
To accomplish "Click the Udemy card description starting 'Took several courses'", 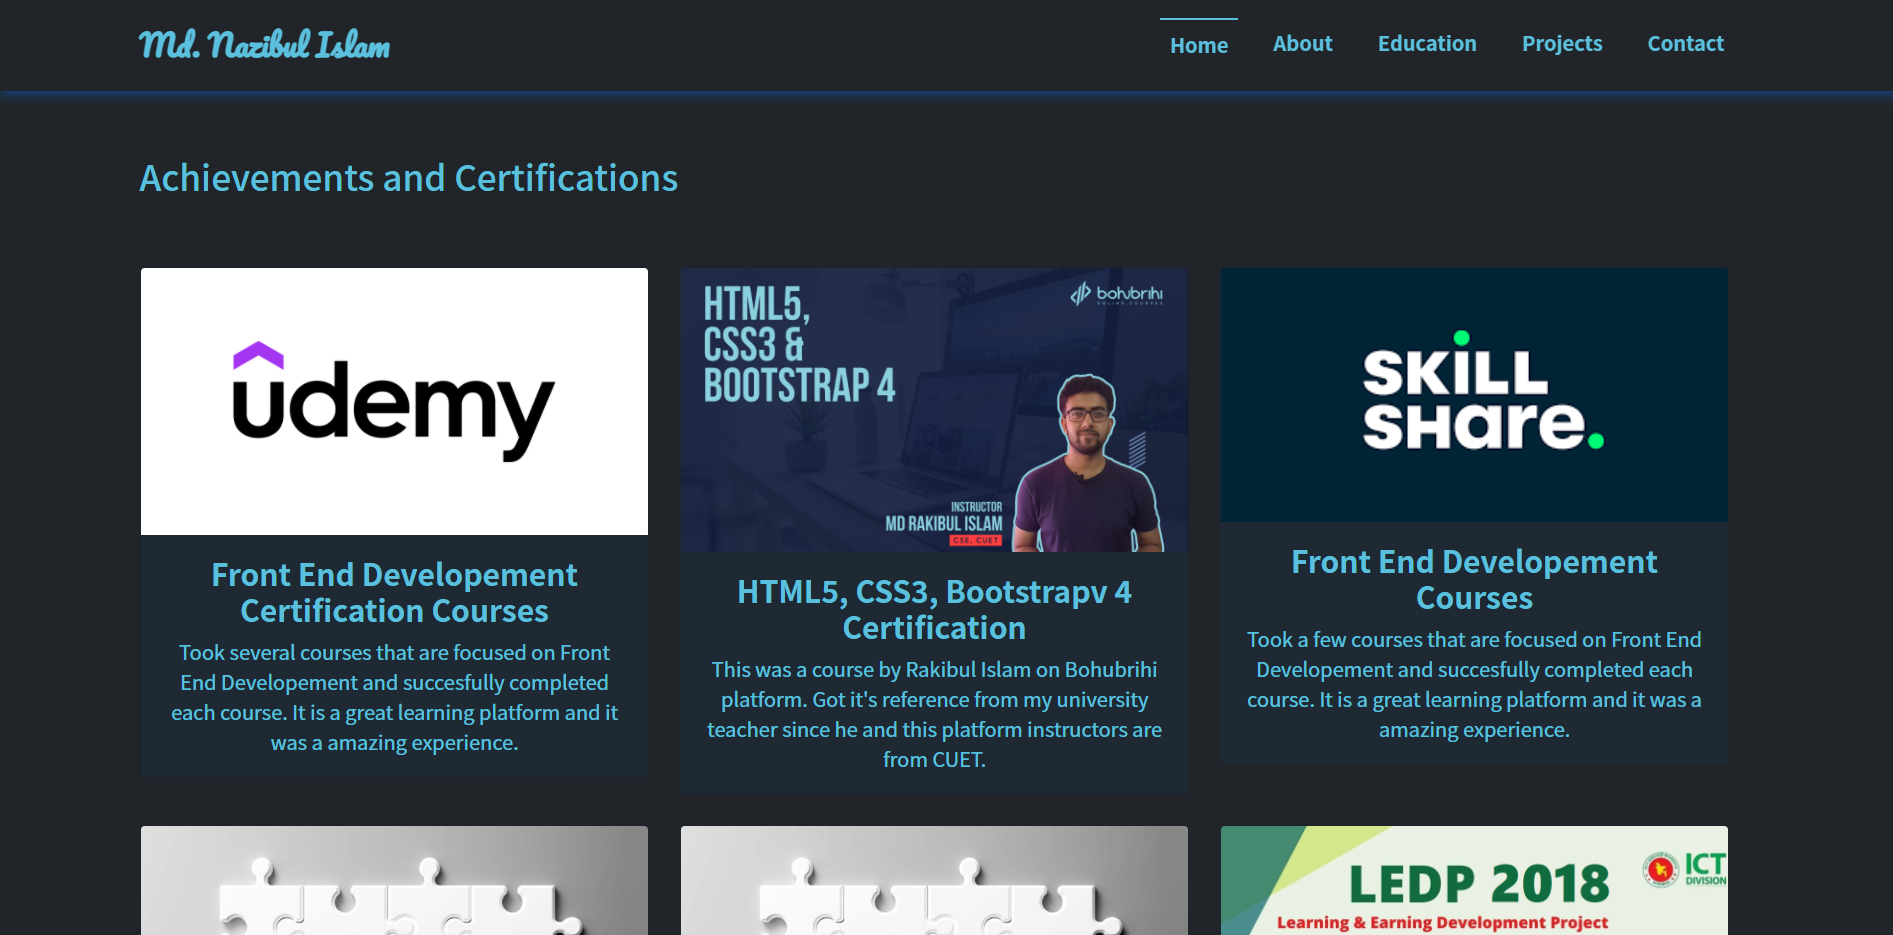I will pos(394,698).
